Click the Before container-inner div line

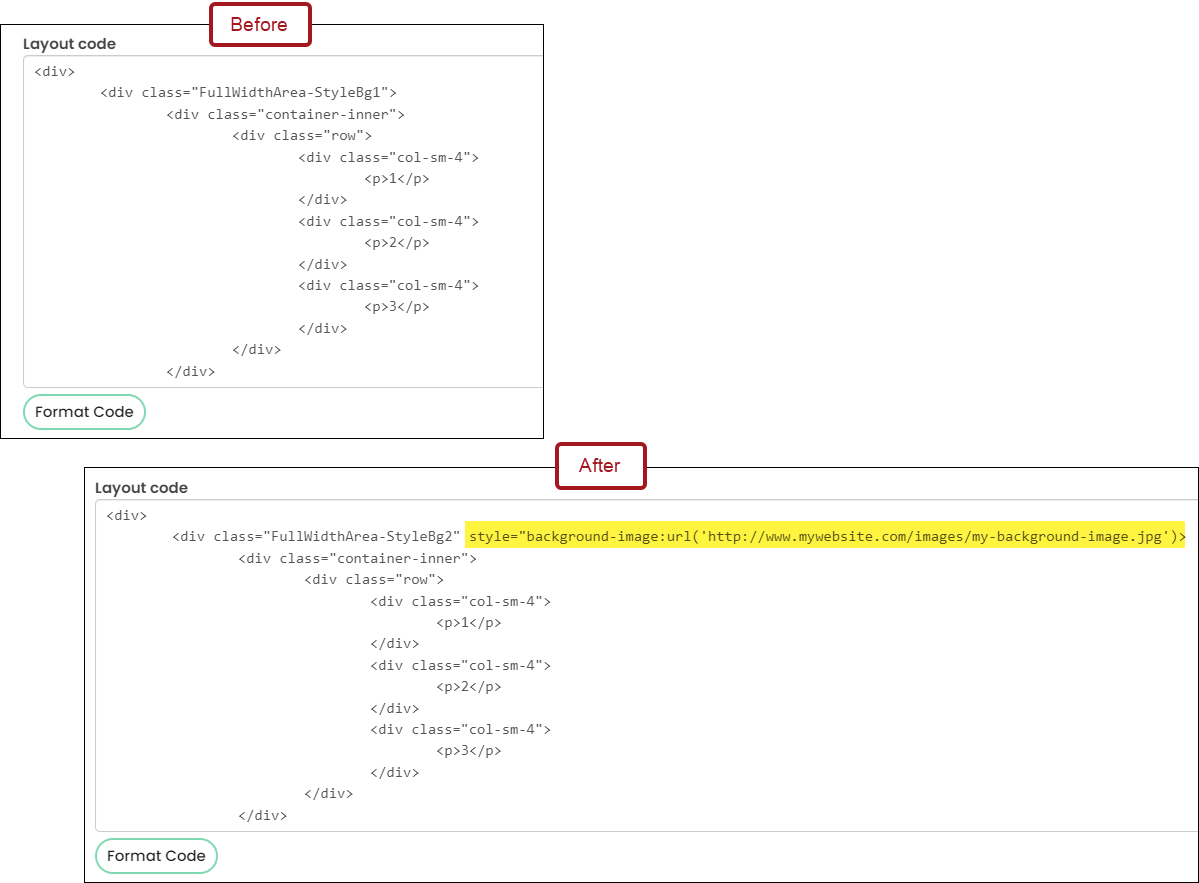285,115
